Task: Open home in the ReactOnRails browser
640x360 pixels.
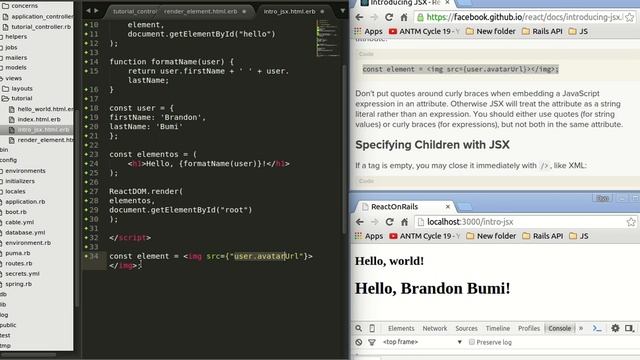Action: pos(404,222)
